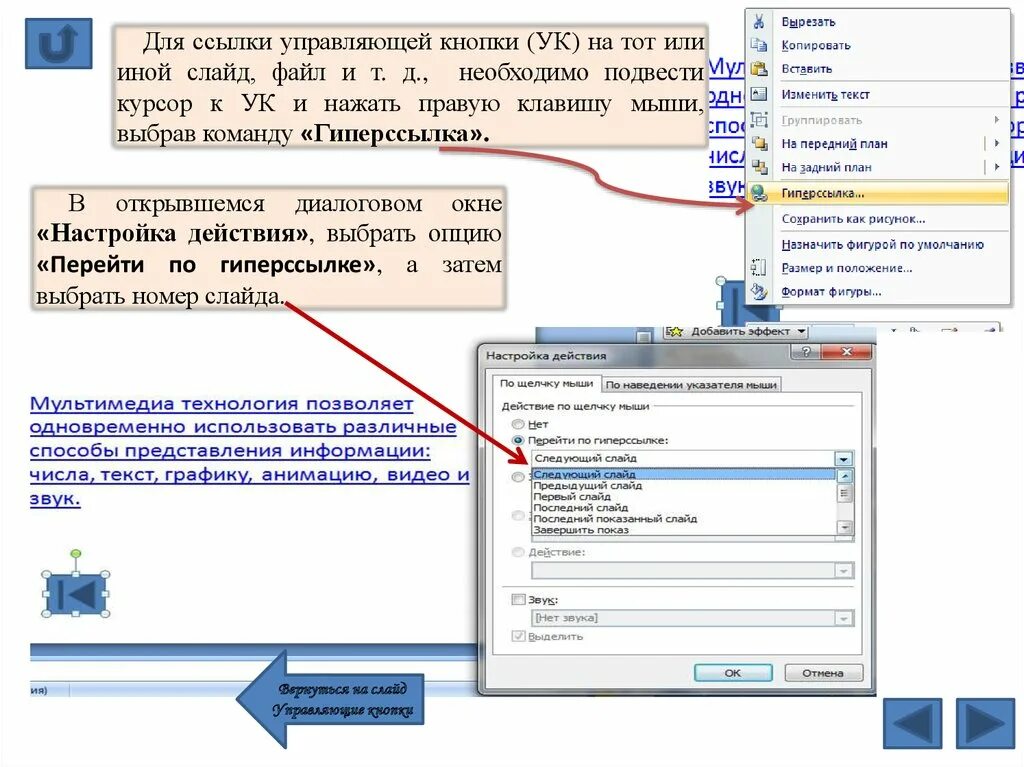Choose Гиперссылка... from the context menu

coord(878,193)
